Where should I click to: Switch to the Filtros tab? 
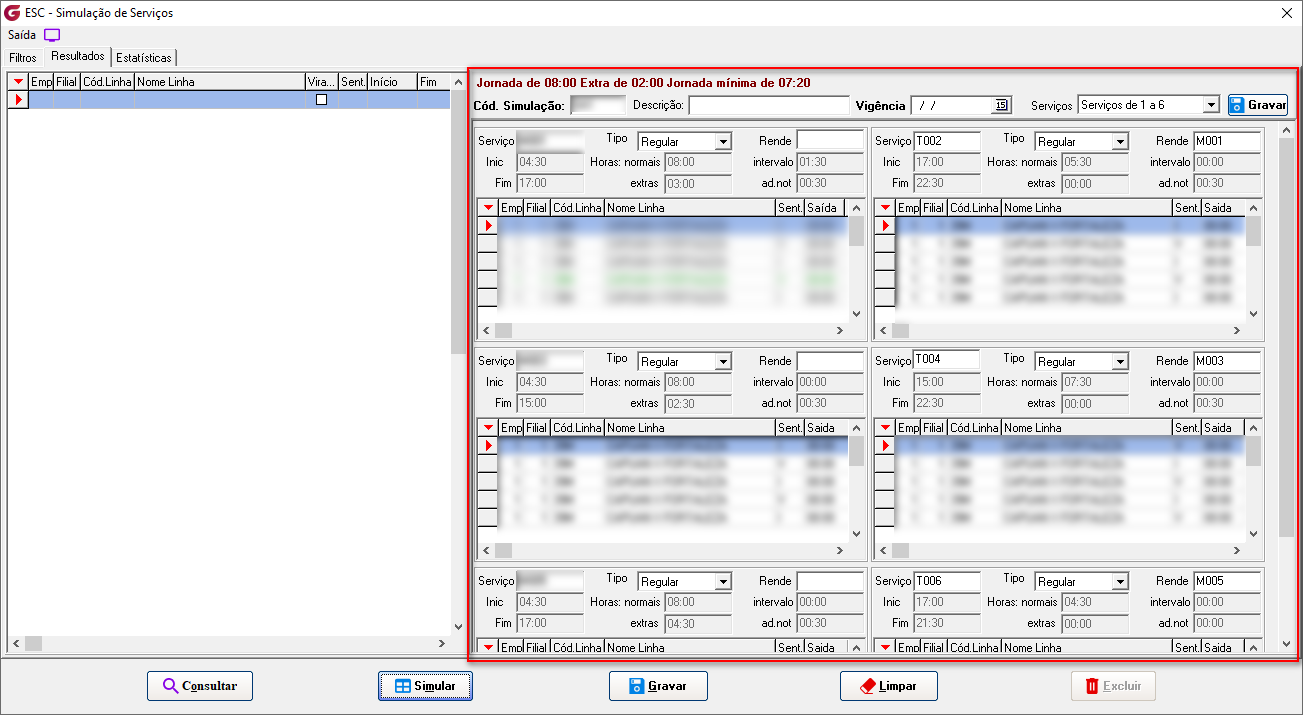point(23,58)
